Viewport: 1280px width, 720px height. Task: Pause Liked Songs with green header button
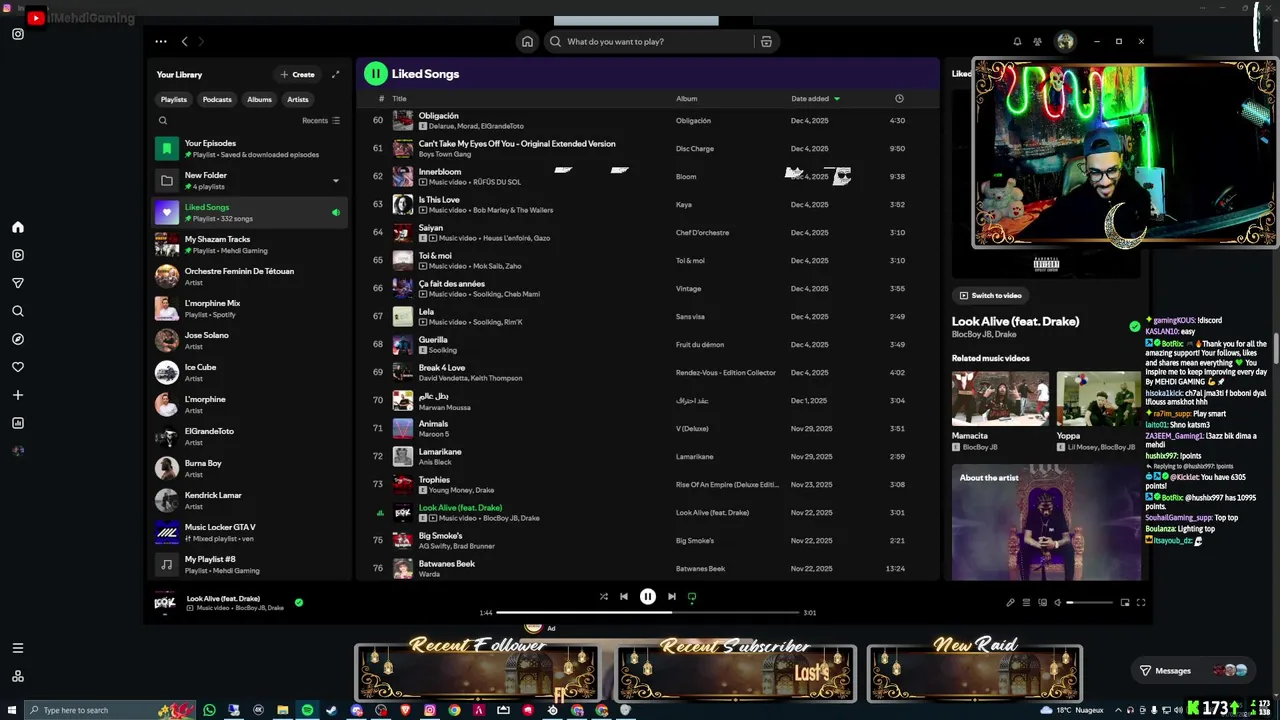[375, 73]
